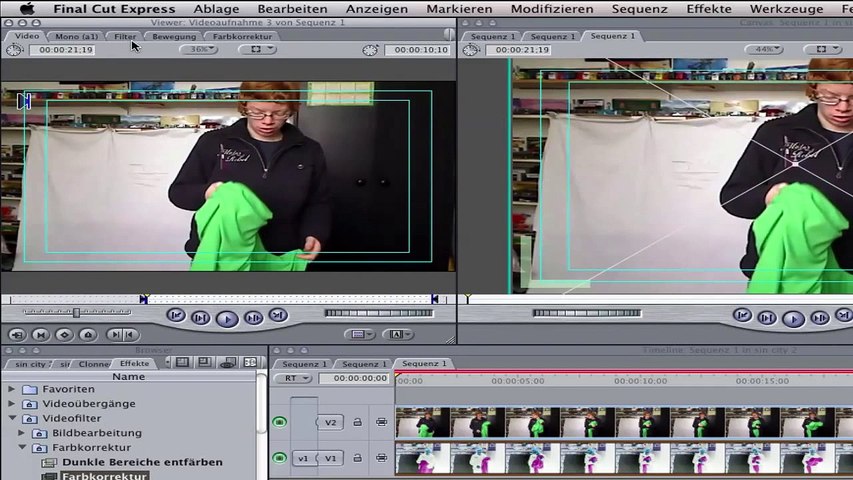This screenshot has width=853, height=480.
Task: Expand the Favoriten folder
Action: [12, 389]
